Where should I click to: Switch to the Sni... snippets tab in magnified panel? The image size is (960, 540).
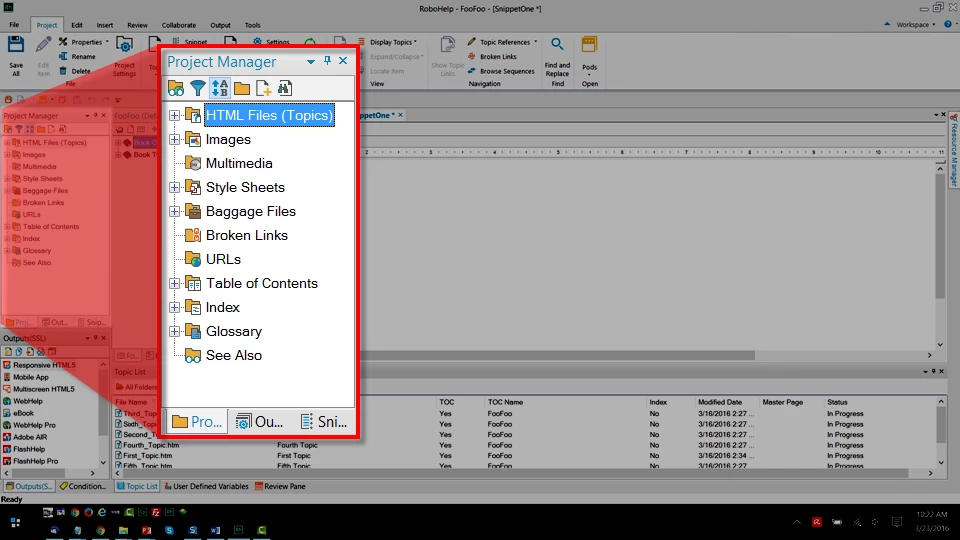tap(323, 421)
